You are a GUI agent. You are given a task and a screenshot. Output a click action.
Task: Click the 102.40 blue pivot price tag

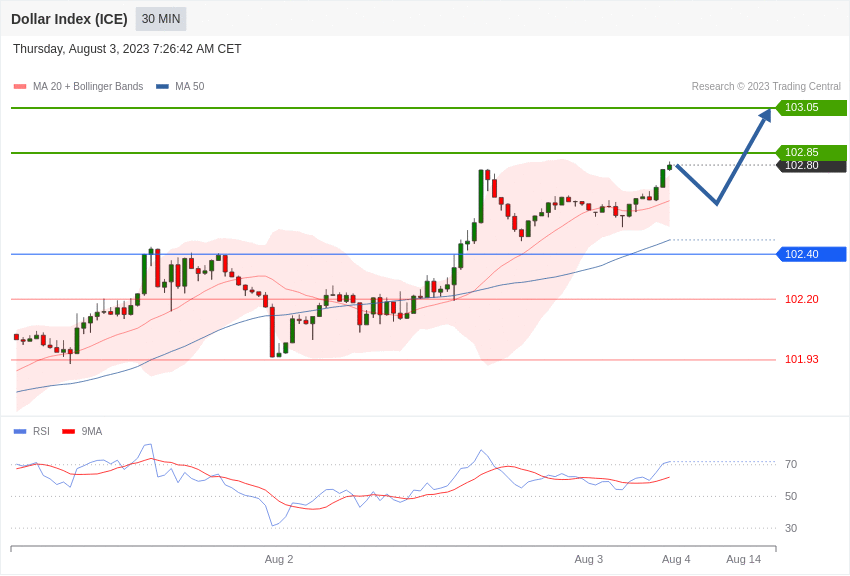tap(812, 254)
